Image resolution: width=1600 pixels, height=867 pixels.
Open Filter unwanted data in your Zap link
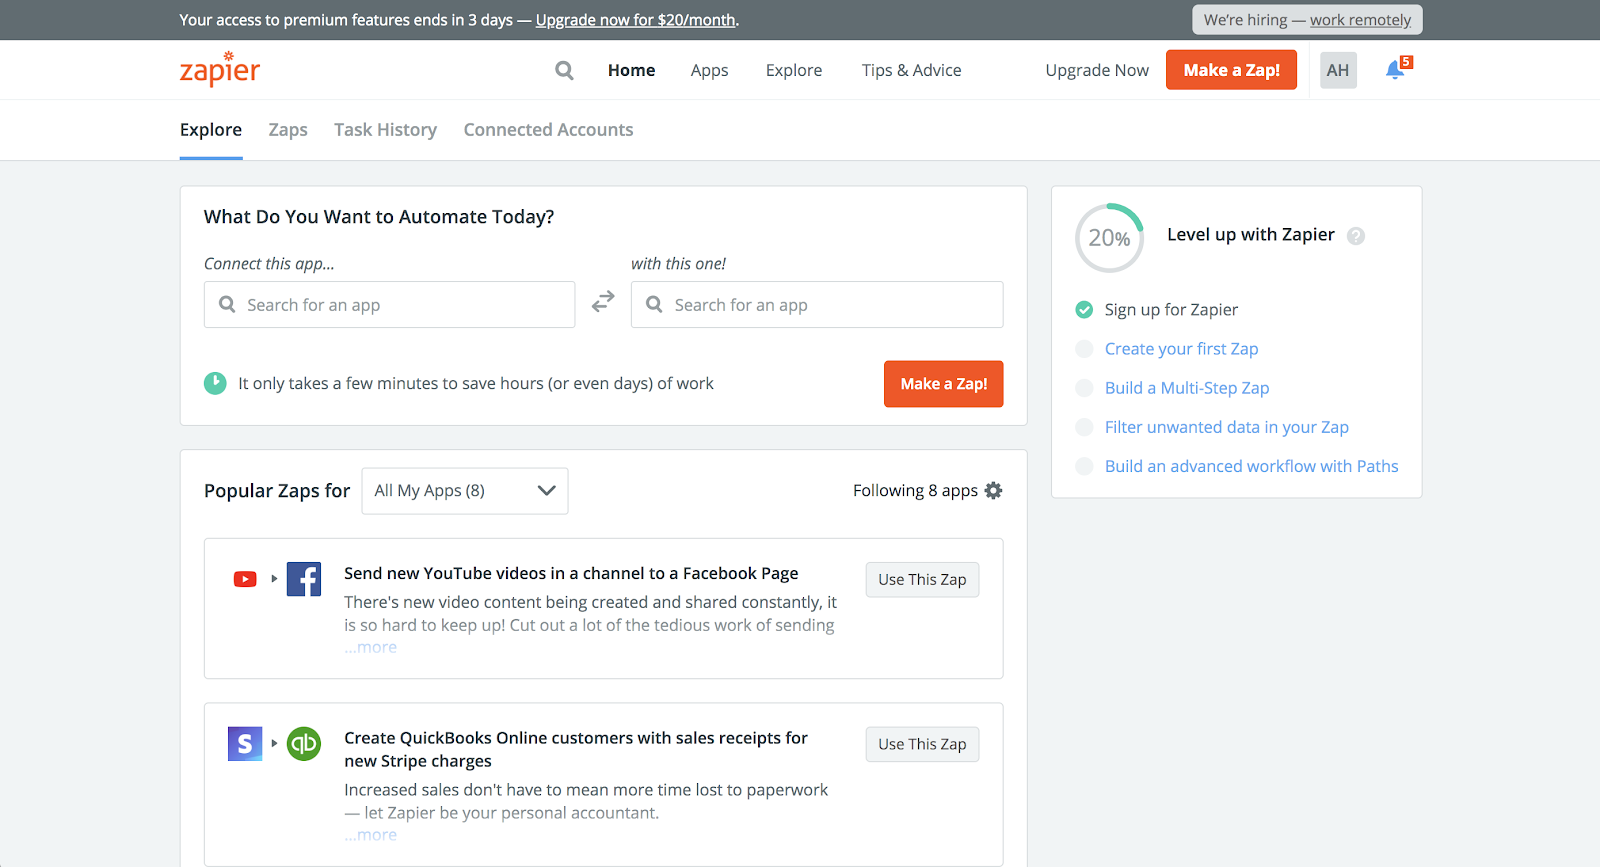[x=1227, y=427]
